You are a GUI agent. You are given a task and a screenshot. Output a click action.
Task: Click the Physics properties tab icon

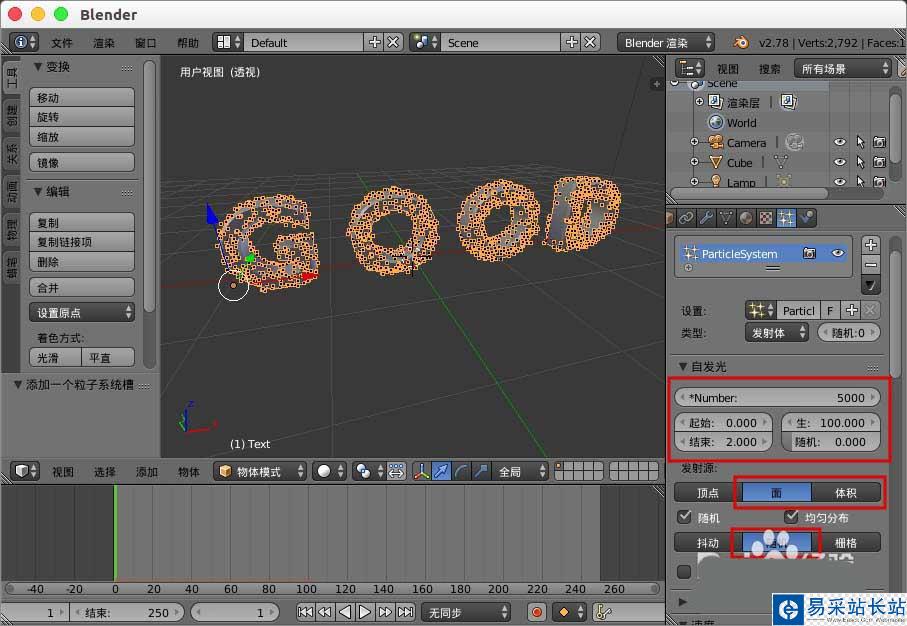[x=806, y=217]
